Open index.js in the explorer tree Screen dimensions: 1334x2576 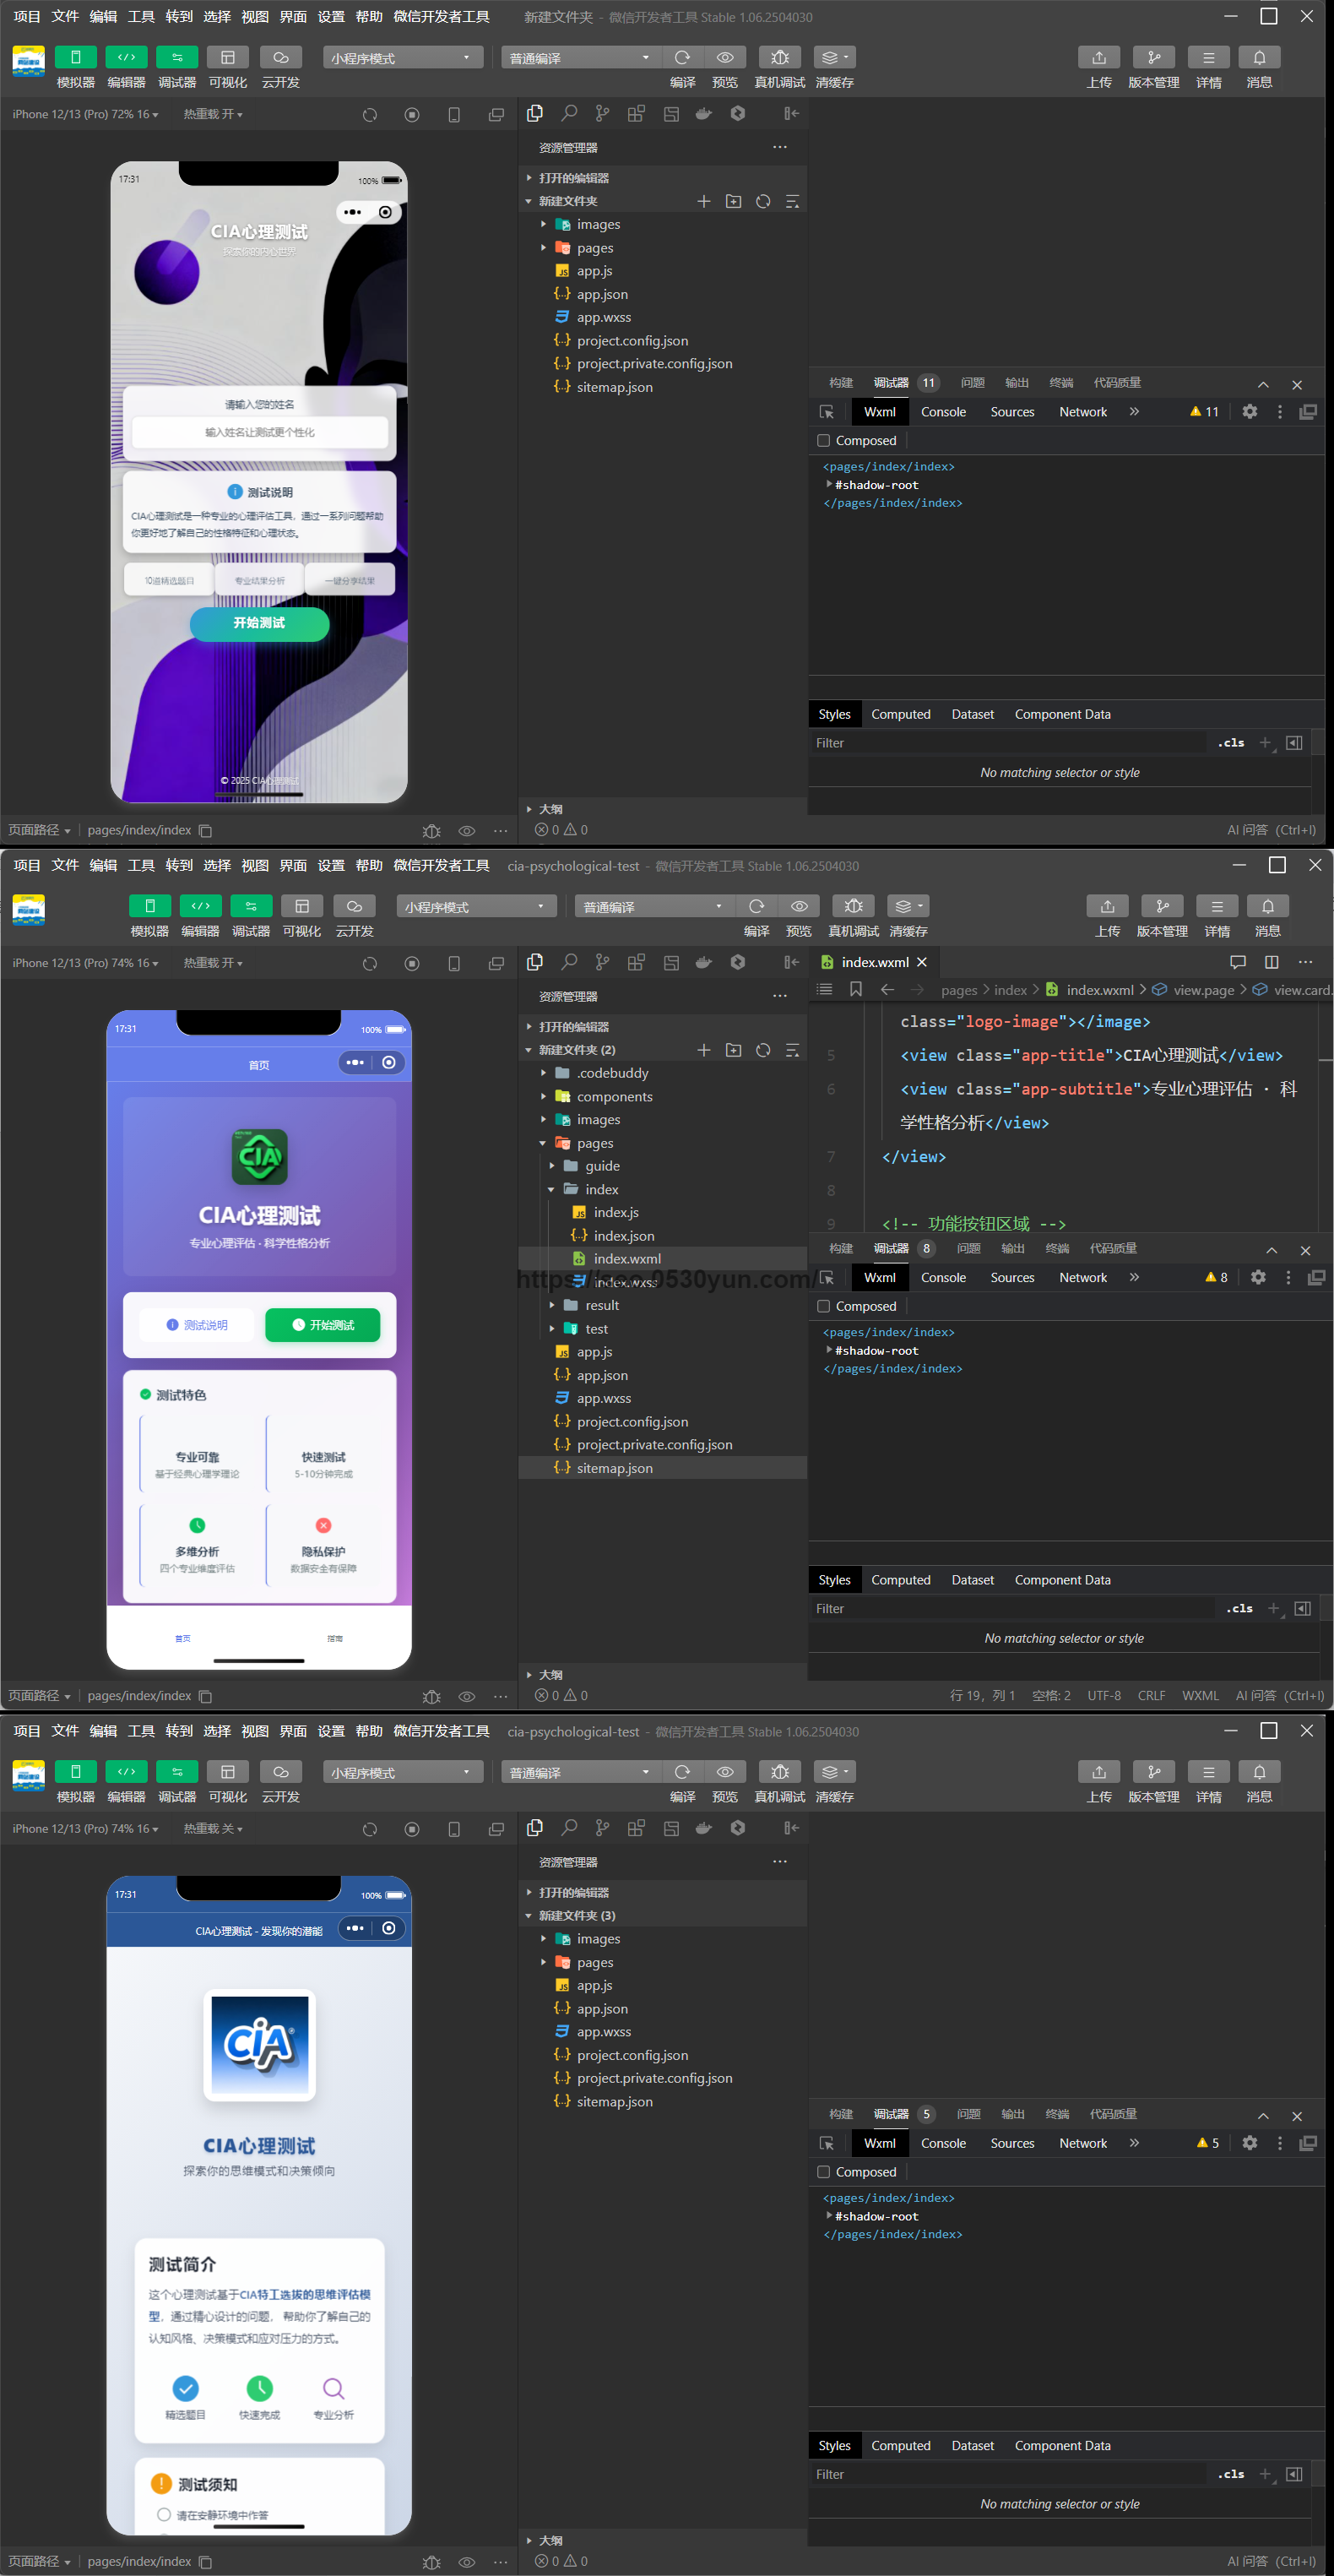click(616, 1212)
